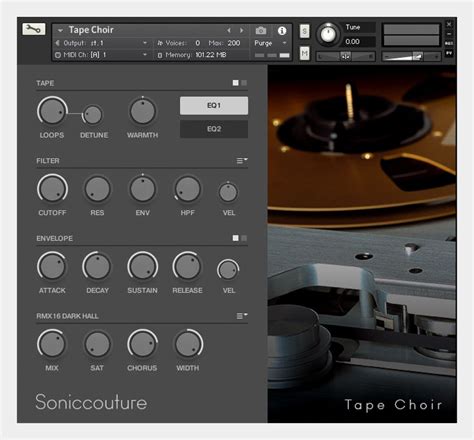
Task: Click the WARMTH knob
Action: [142, 111]
